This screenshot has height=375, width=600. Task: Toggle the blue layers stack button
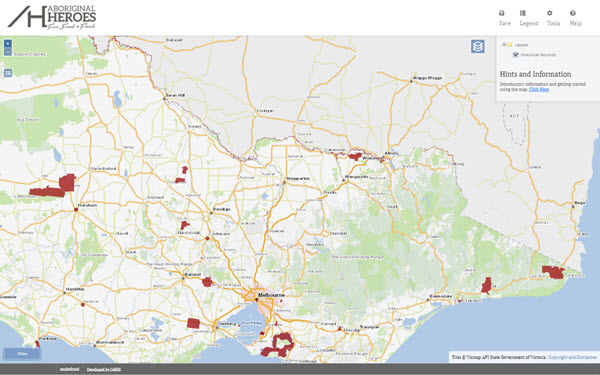478,46
